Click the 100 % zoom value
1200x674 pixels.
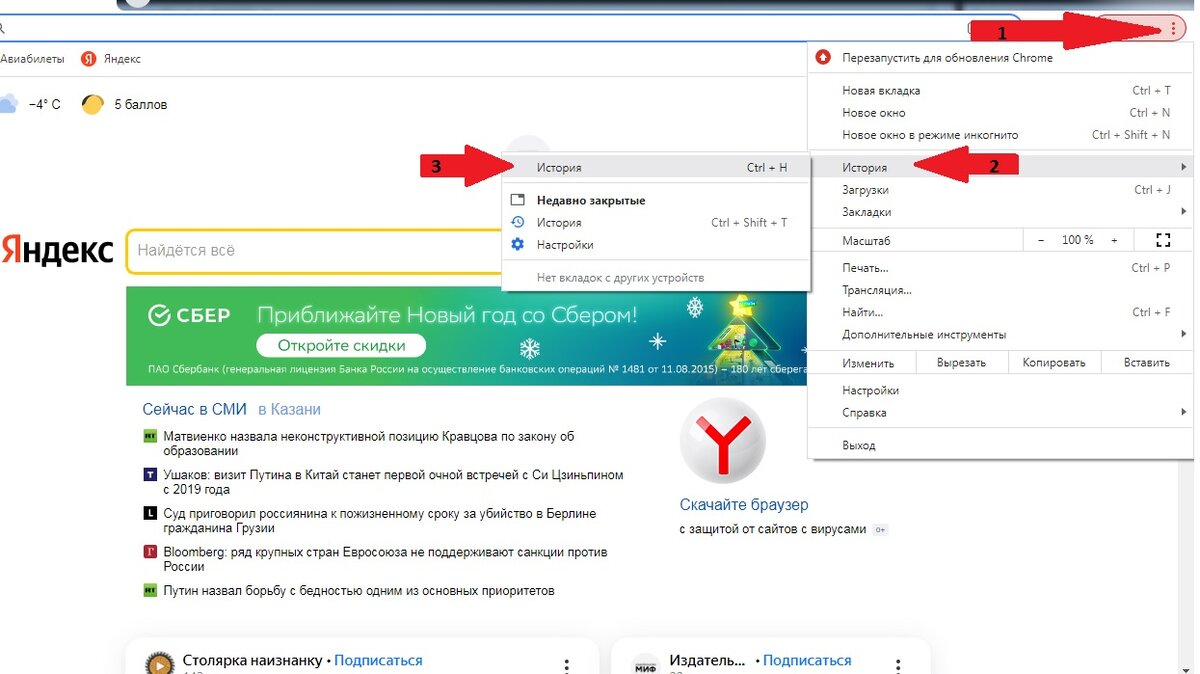(x=1077, y=240)
